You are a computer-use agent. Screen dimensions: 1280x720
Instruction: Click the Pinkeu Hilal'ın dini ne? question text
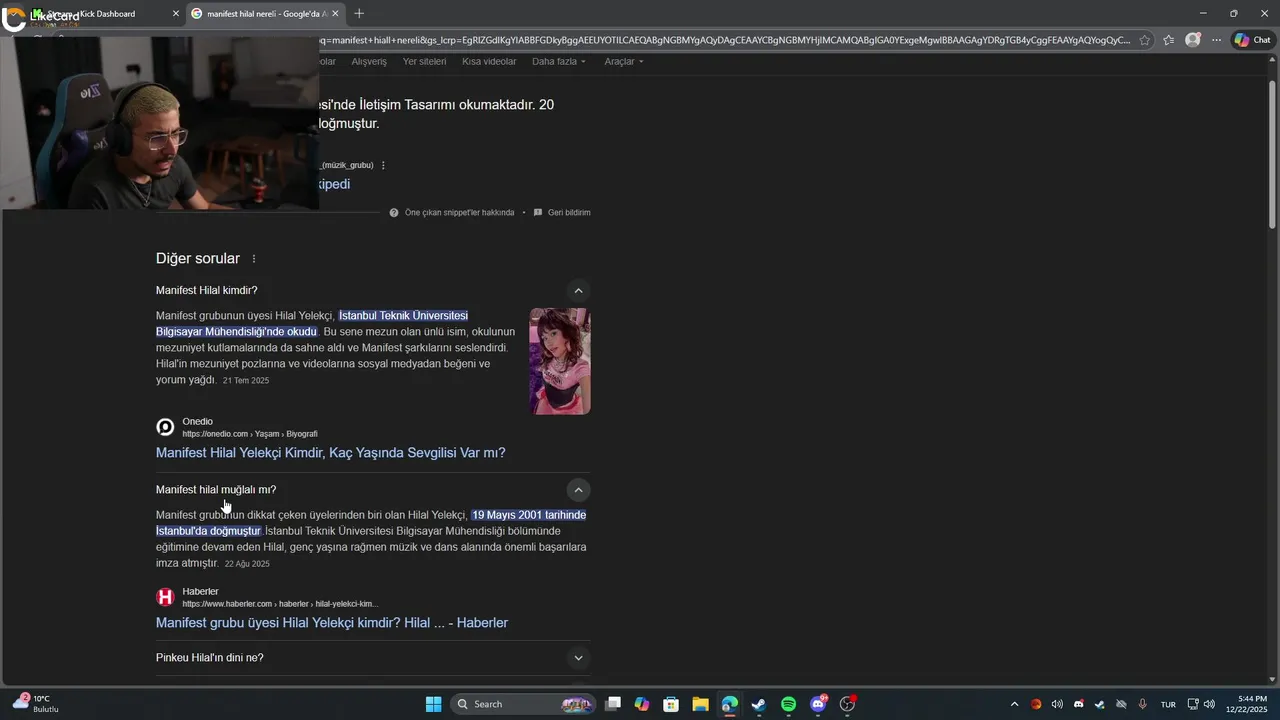tap(210, 658)
